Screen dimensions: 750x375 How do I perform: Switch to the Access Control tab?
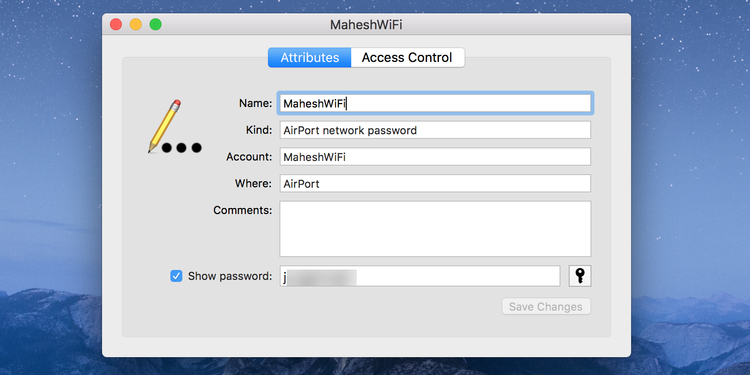click(x=407, y=57)
